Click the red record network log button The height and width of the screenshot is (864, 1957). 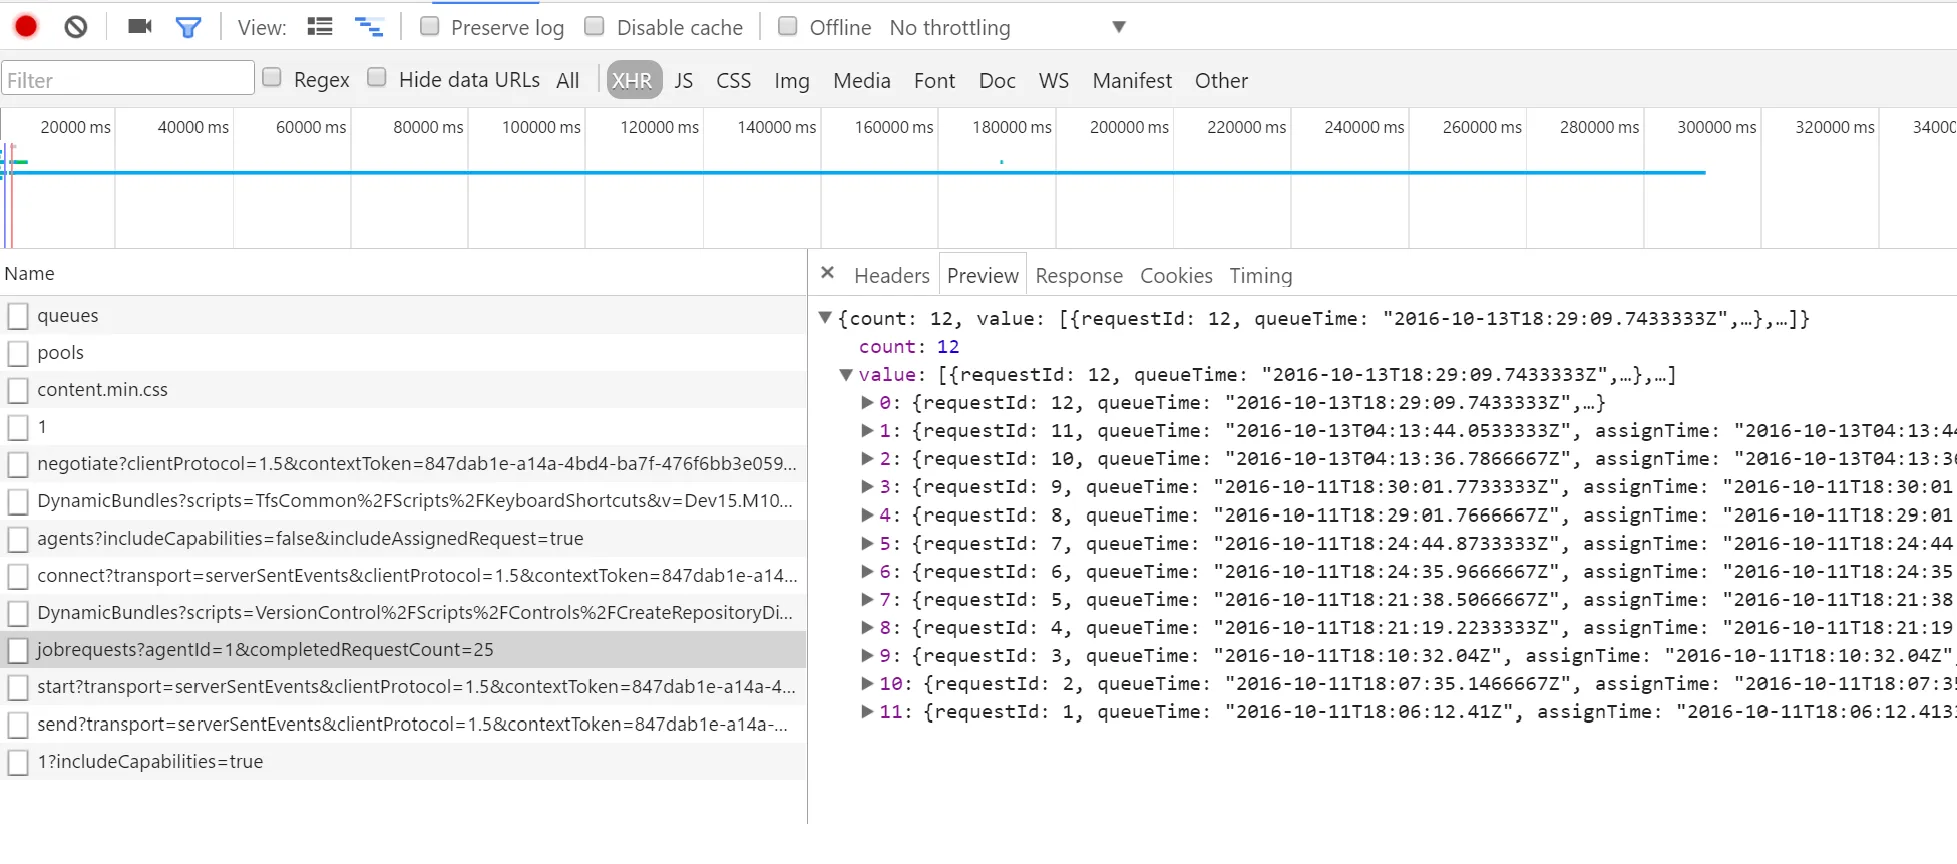tap(26, 27)
